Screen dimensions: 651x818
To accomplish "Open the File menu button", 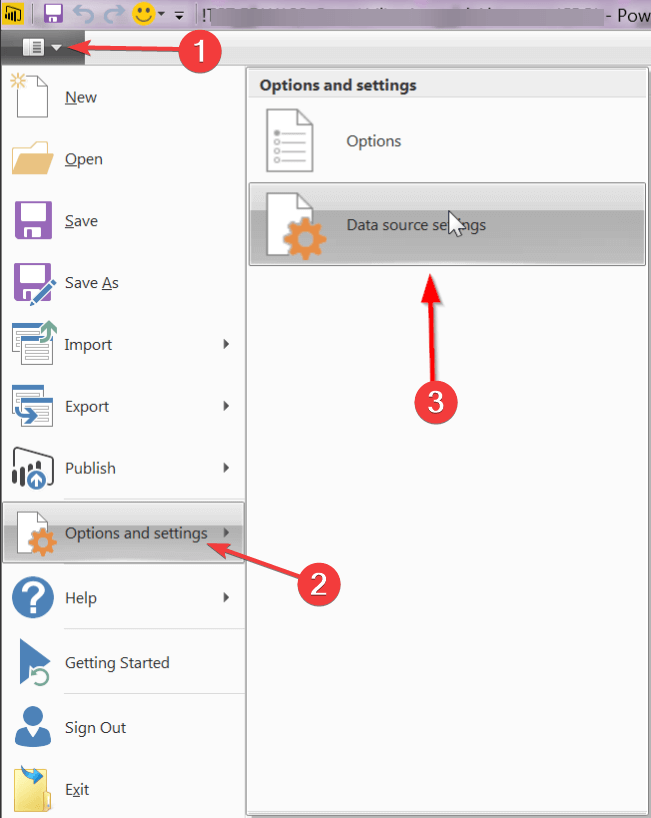I will (42, 48).
